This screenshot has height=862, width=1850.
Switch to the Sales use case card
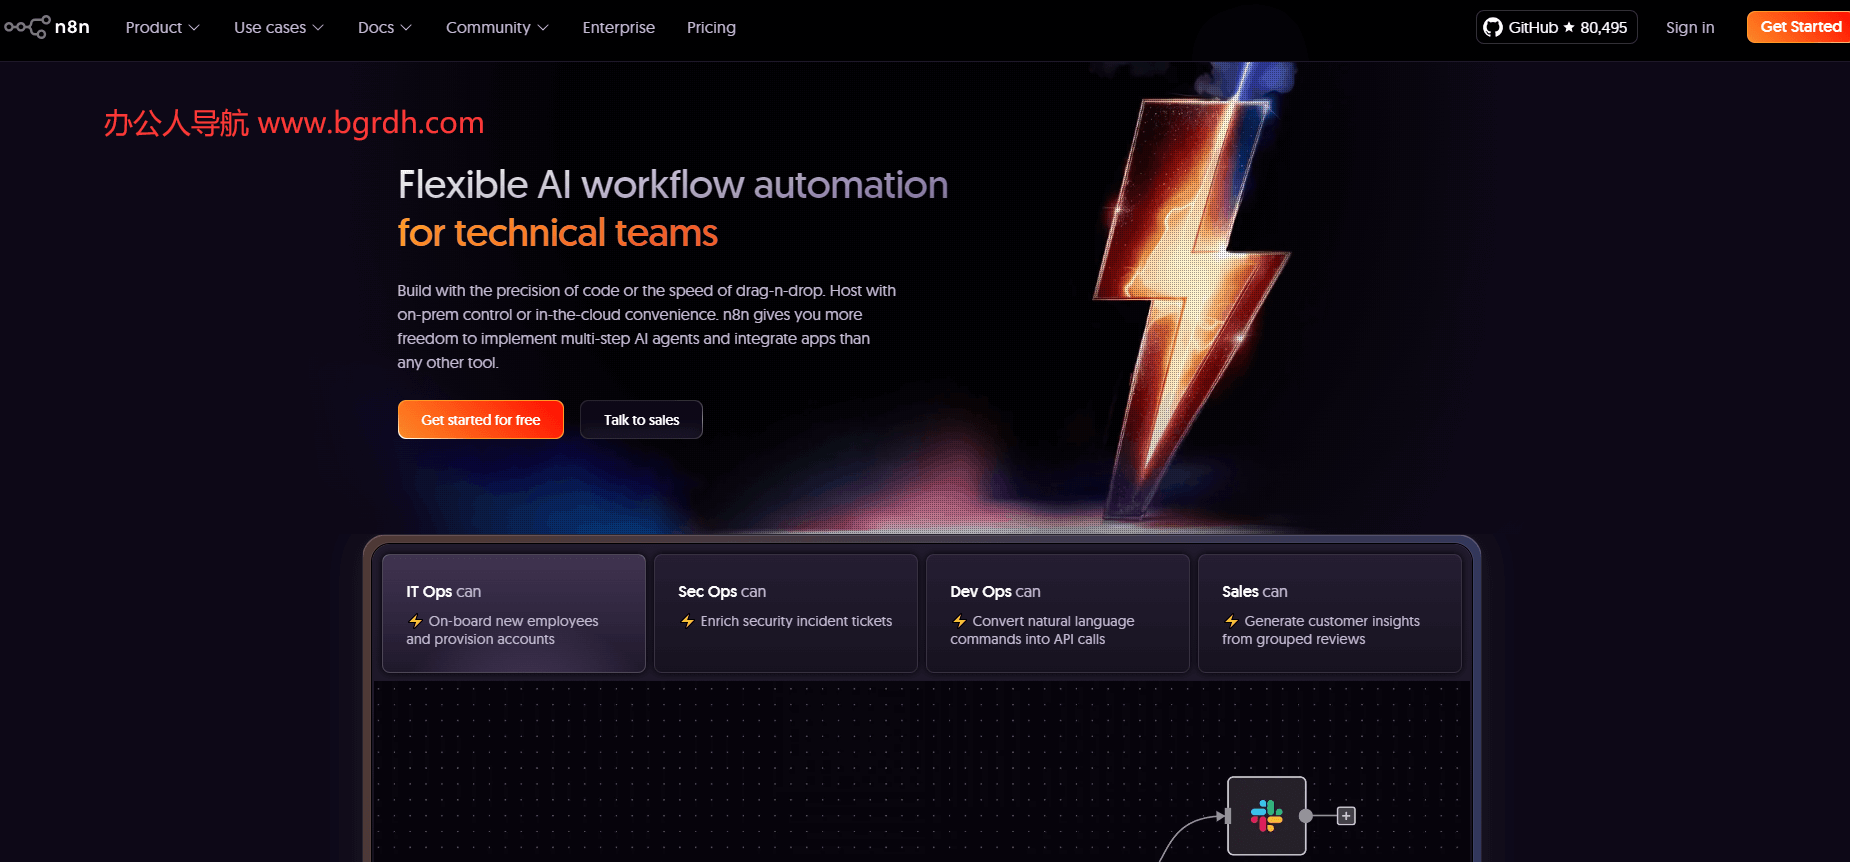click(x=1329, y=613)
